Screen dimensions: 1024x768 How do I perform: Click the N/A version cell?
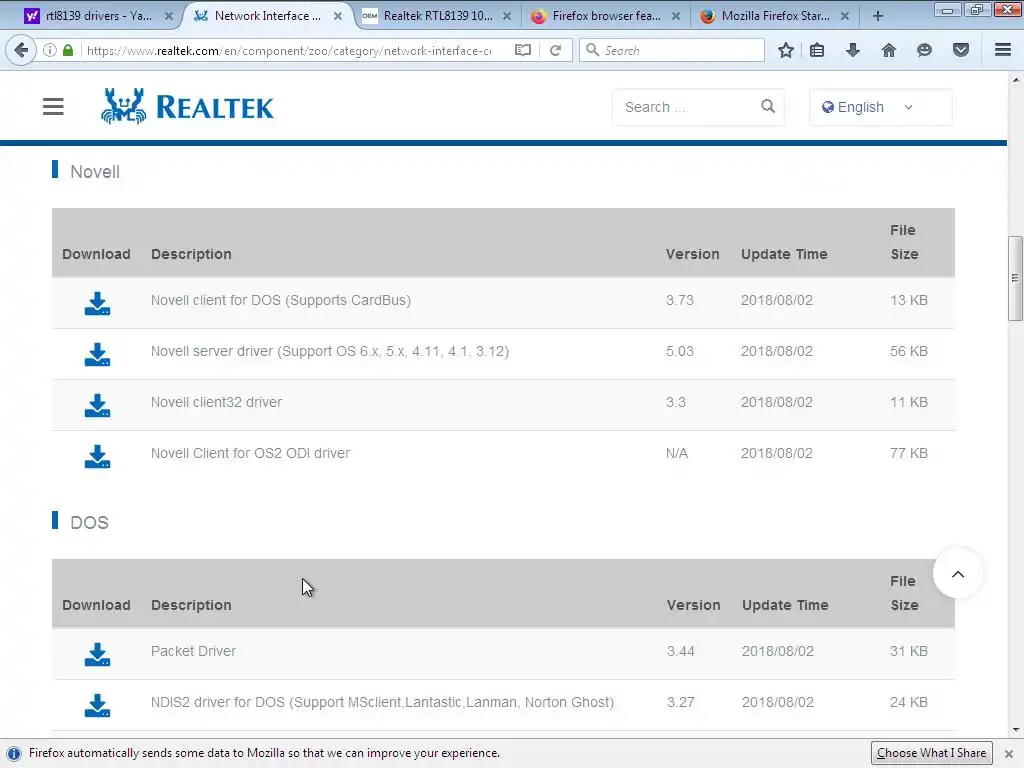[677, 453]
